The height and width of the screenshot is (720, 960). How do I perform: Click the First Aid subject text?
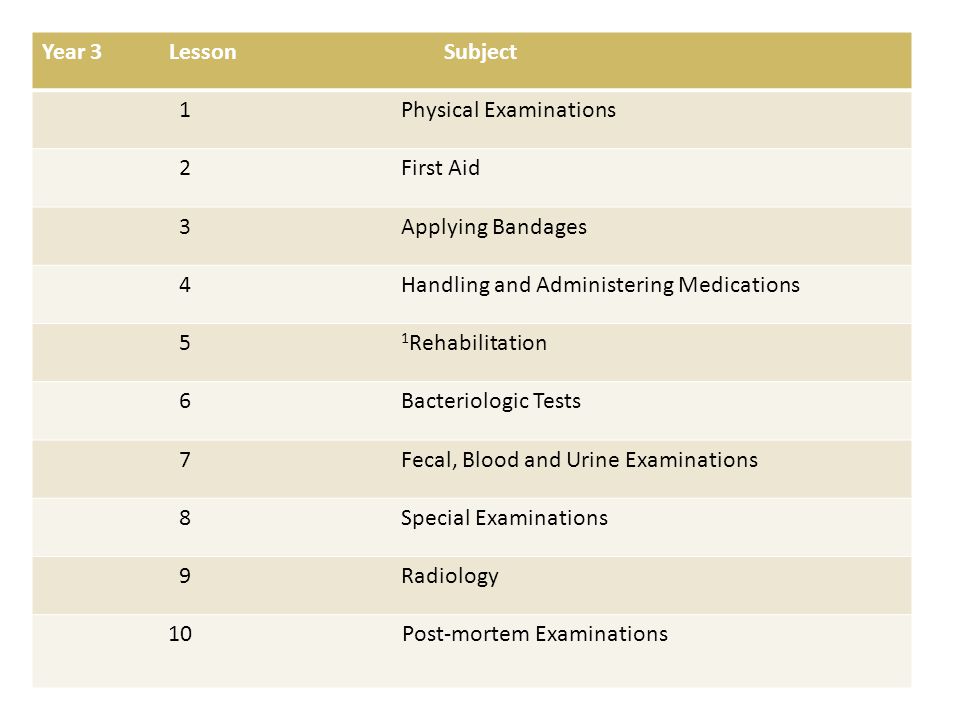tap(440, 168)
